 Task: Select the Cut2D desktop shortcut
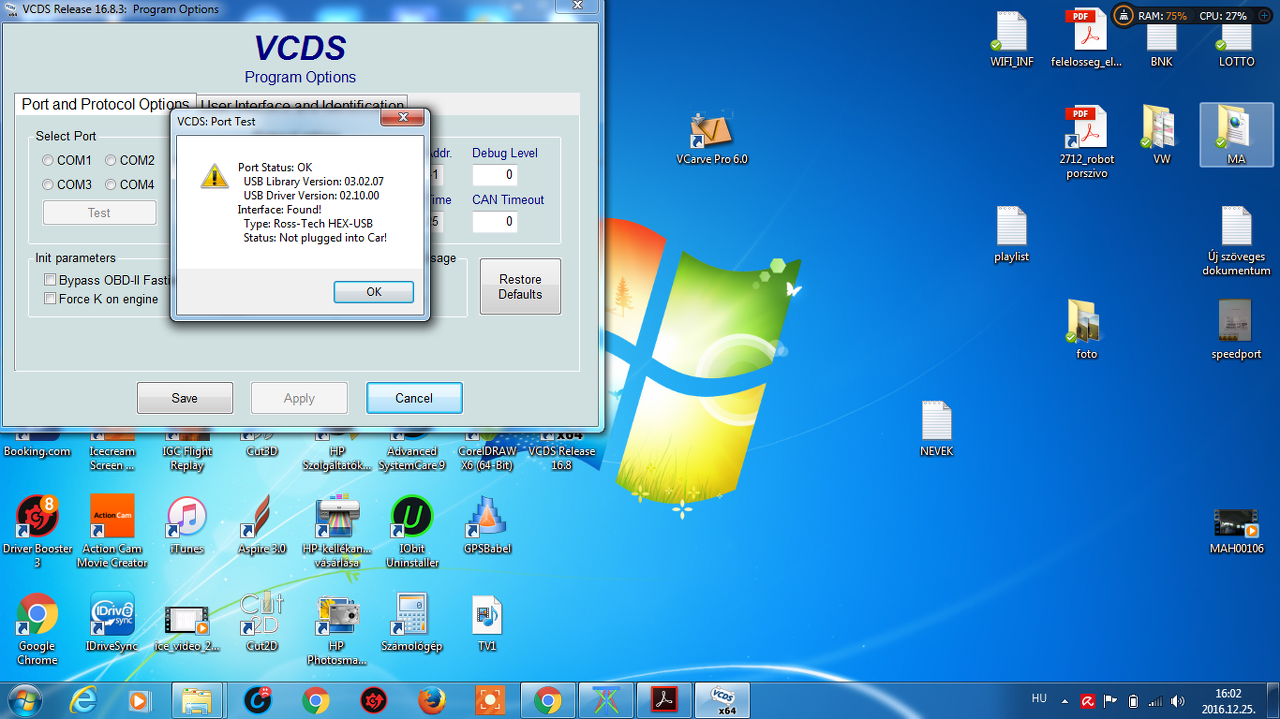262,622
